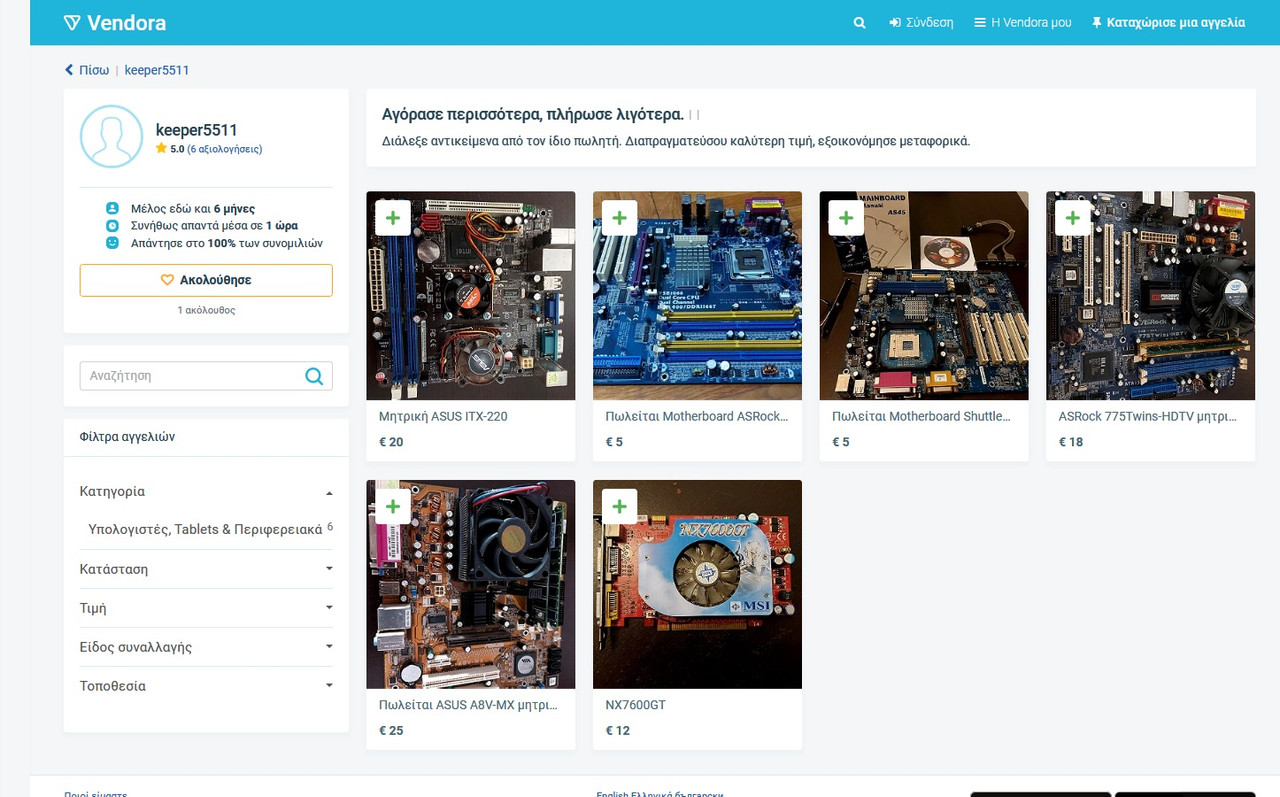Go back with the Πίσω link
The width and height of the screenshot is (1280, 797).
[x=87, y=70]
